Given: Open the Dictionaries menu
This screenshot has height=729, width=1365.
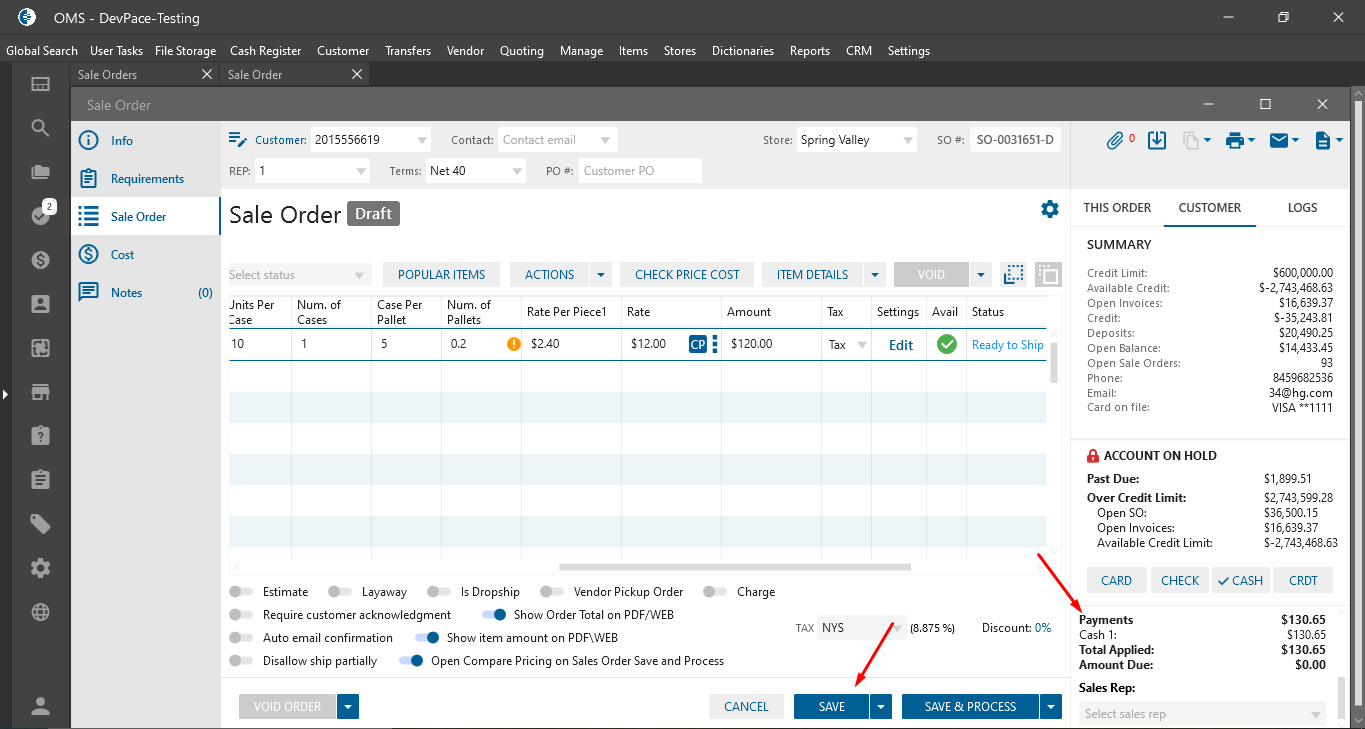Looking at the screenshot, I should 743,51.
